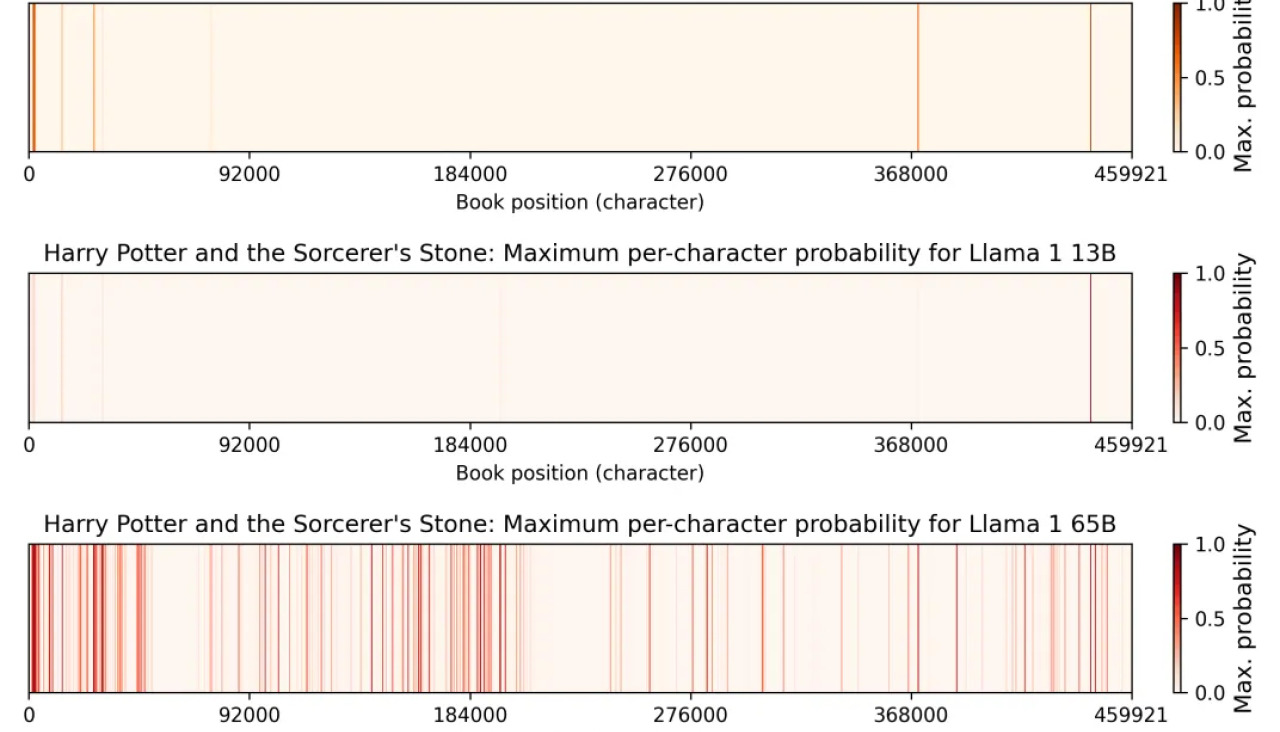
Task: Click the Llama 1 65B plot colorbar
Action: click(x=1178, y=618)
